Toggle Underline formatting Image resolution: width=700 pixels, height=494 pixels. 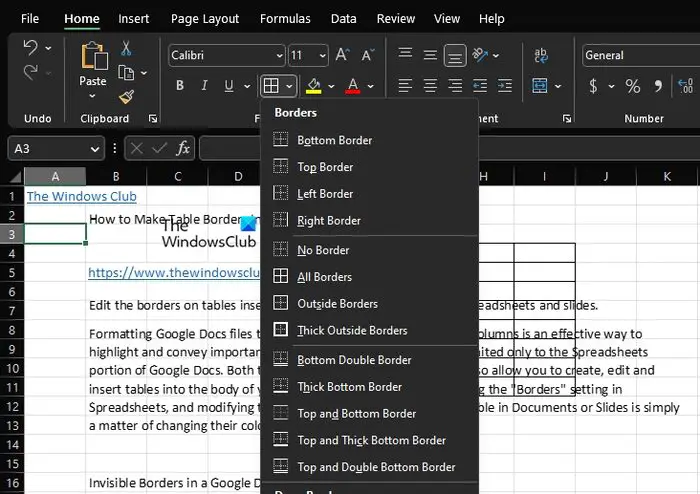229,85
